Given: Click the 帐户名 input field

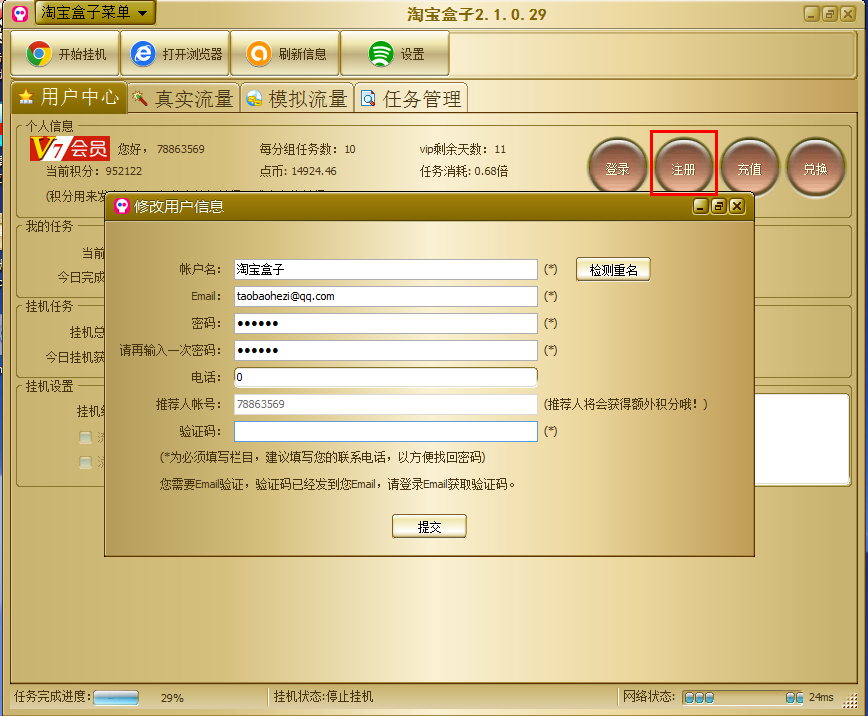Looking at the screenshot, I should click(x=385, y=269).
